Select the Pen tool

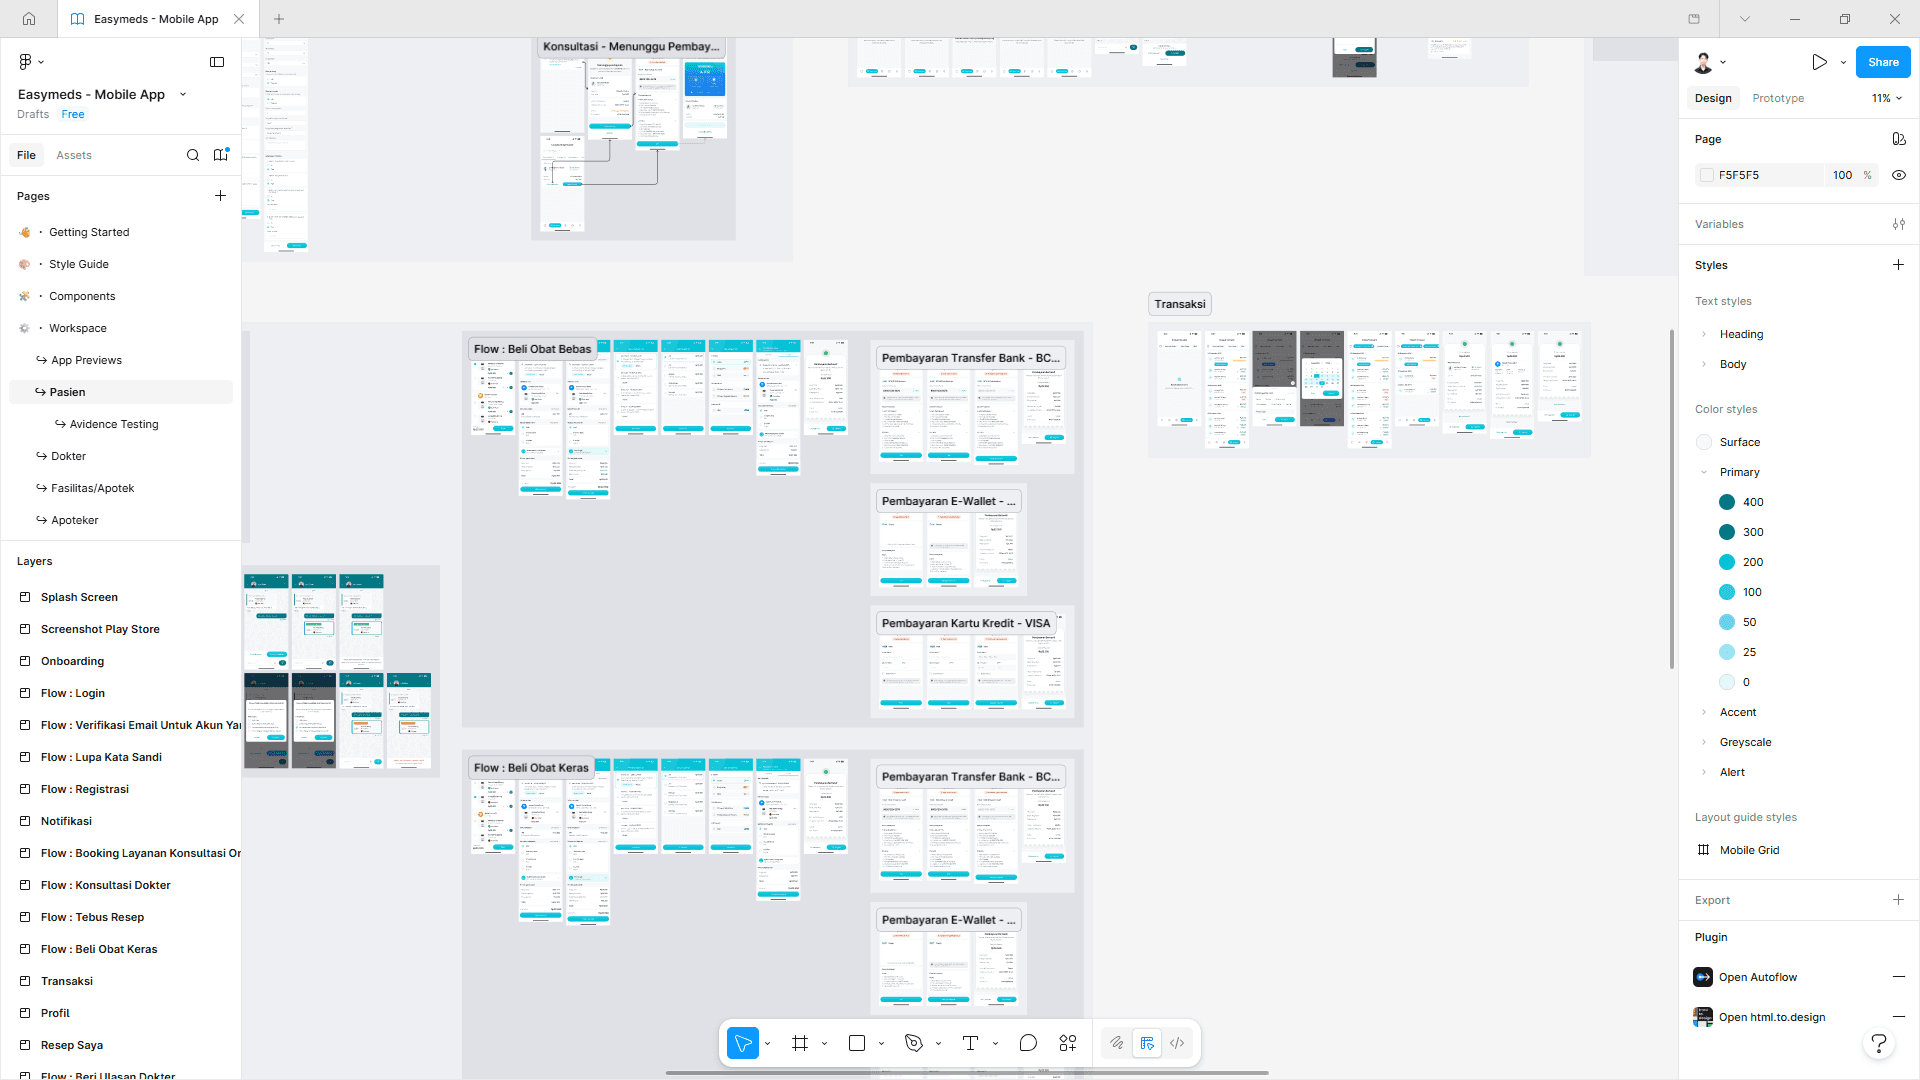point(913,1043)
